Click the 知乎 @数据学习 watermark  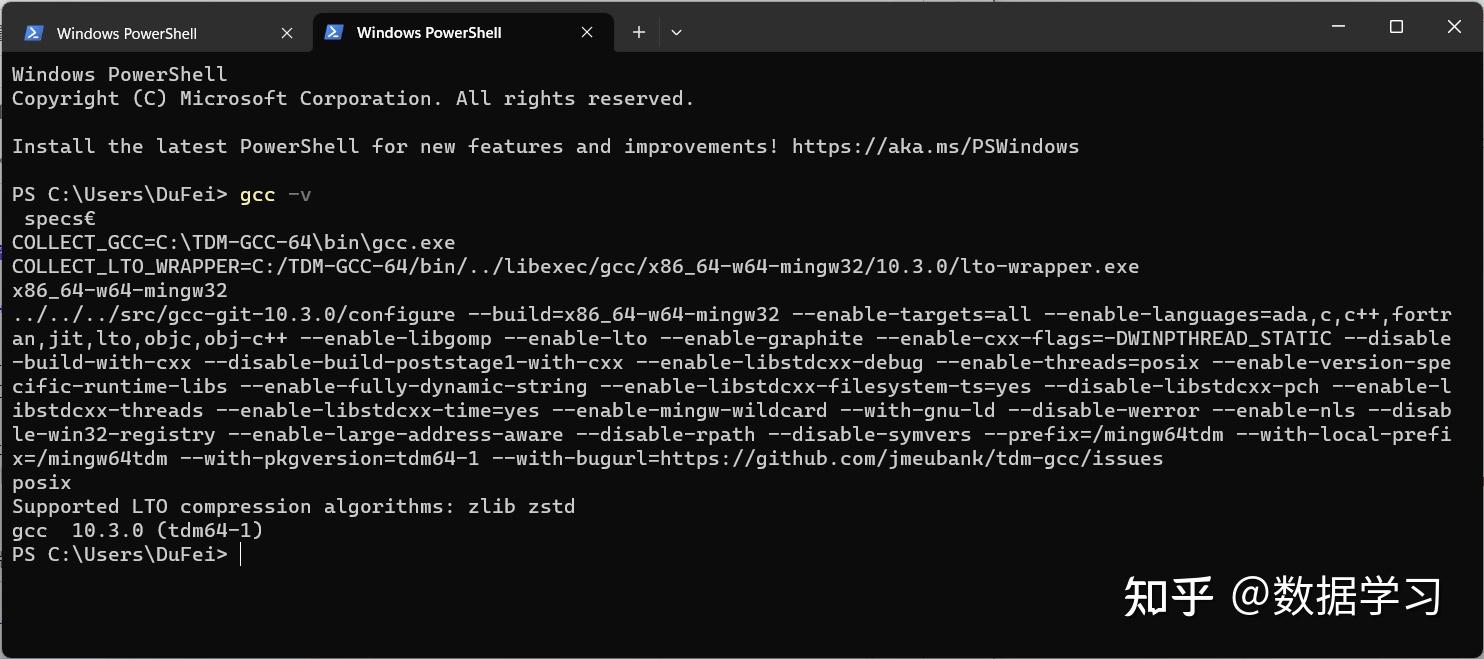click(x=1282, y=596)
